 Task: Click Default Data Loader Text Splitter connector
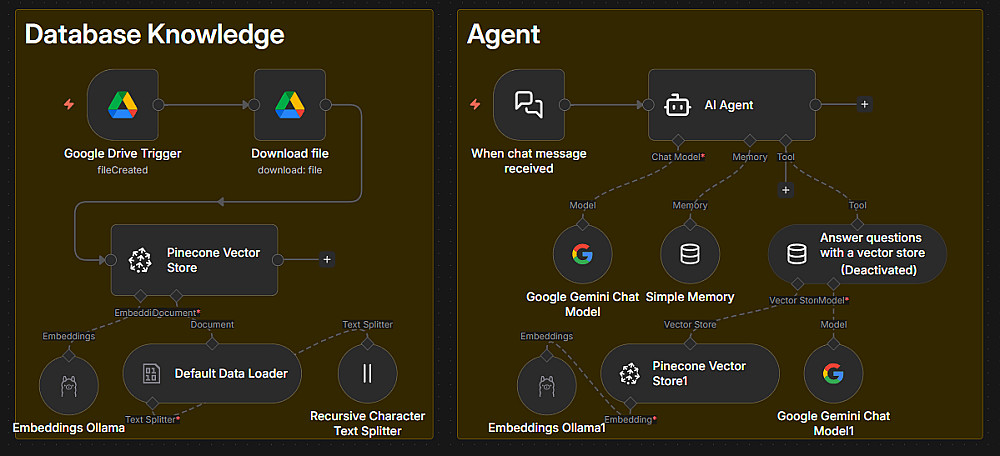click(152, 403)
